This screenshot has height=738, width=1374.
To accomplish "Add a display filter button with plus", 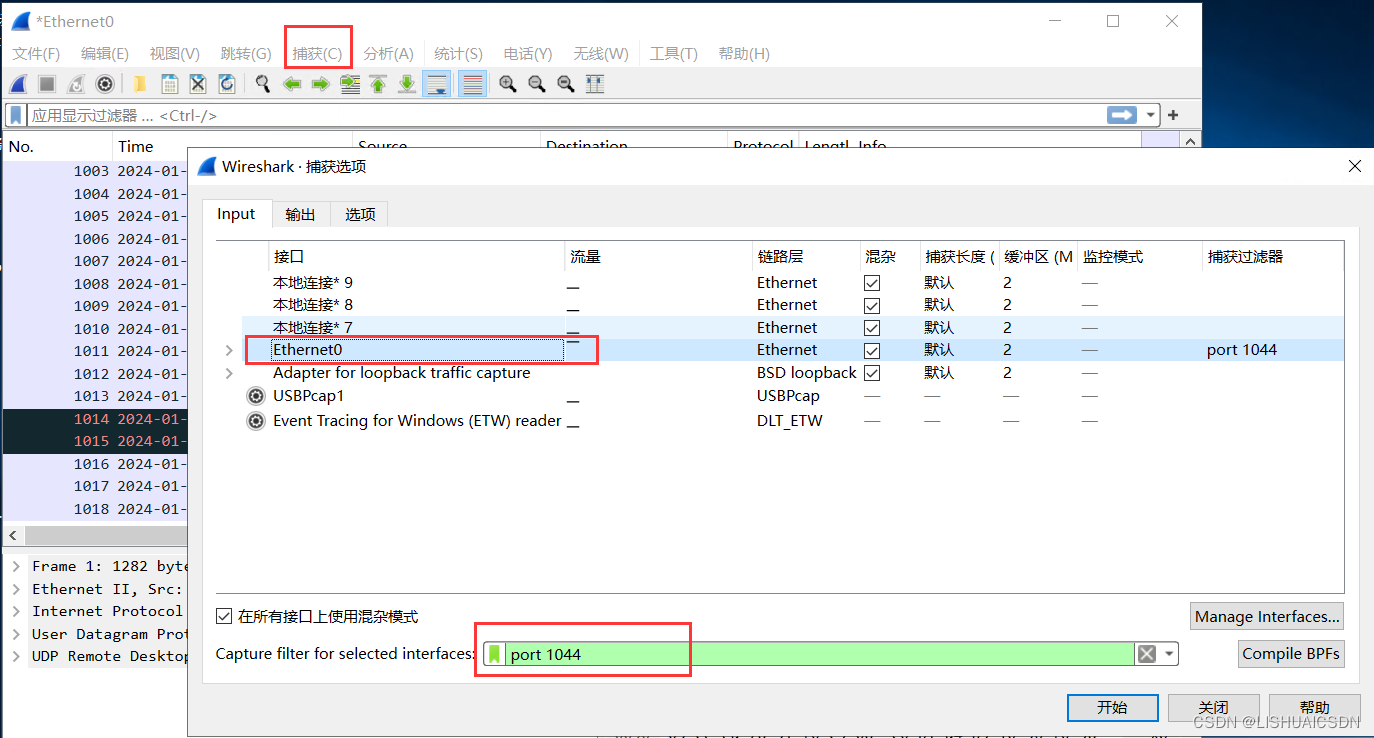I will click(x=1173, y=115).
